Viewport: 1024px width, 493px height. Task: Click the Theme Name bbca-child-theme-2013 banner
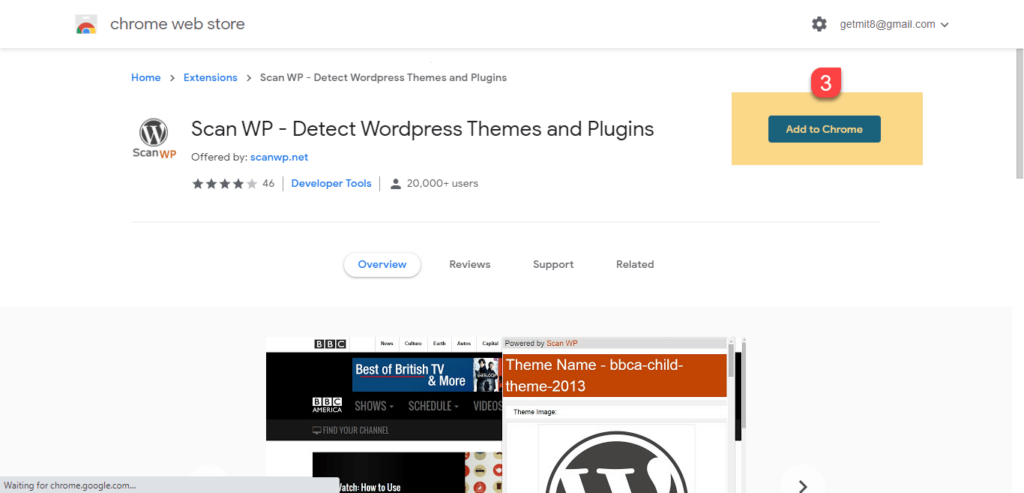pos(615,375)
